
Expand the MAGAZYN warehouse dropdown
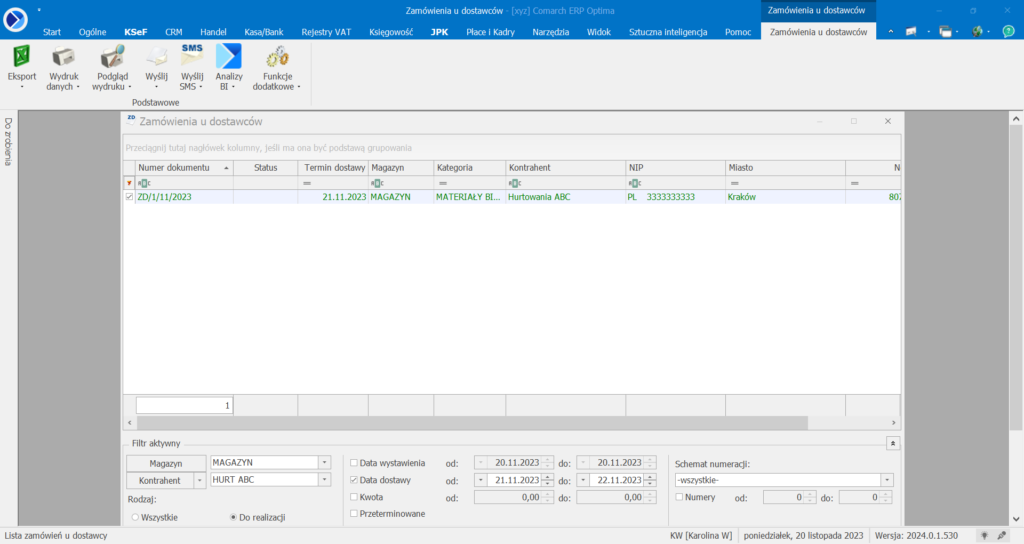[323, 463]
